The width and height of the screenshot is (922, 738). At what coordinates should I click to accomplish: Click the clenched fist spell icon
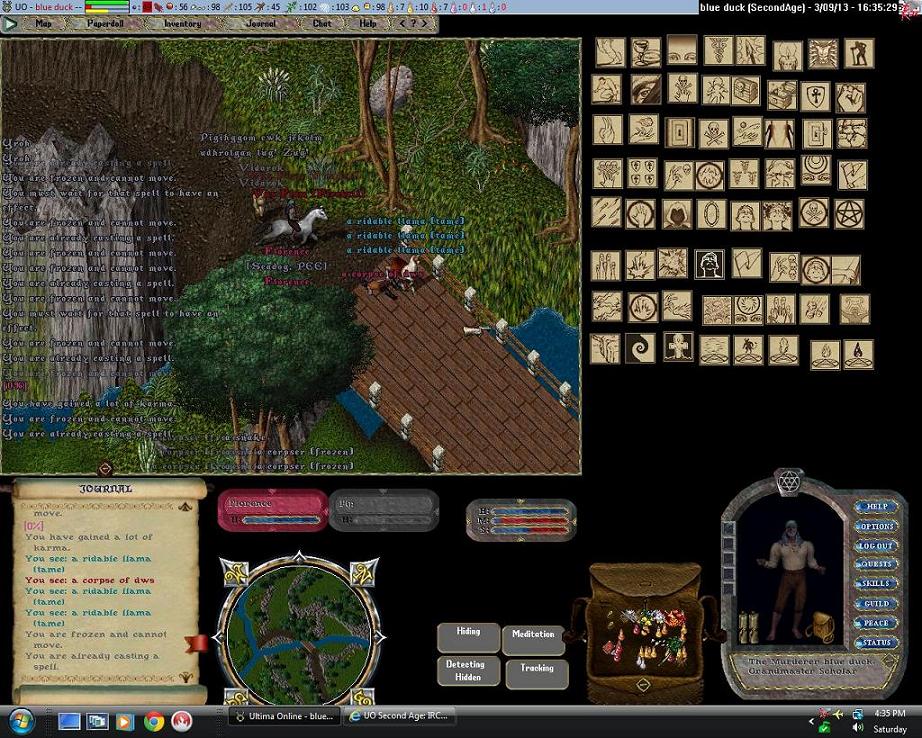tap(850, 98)
